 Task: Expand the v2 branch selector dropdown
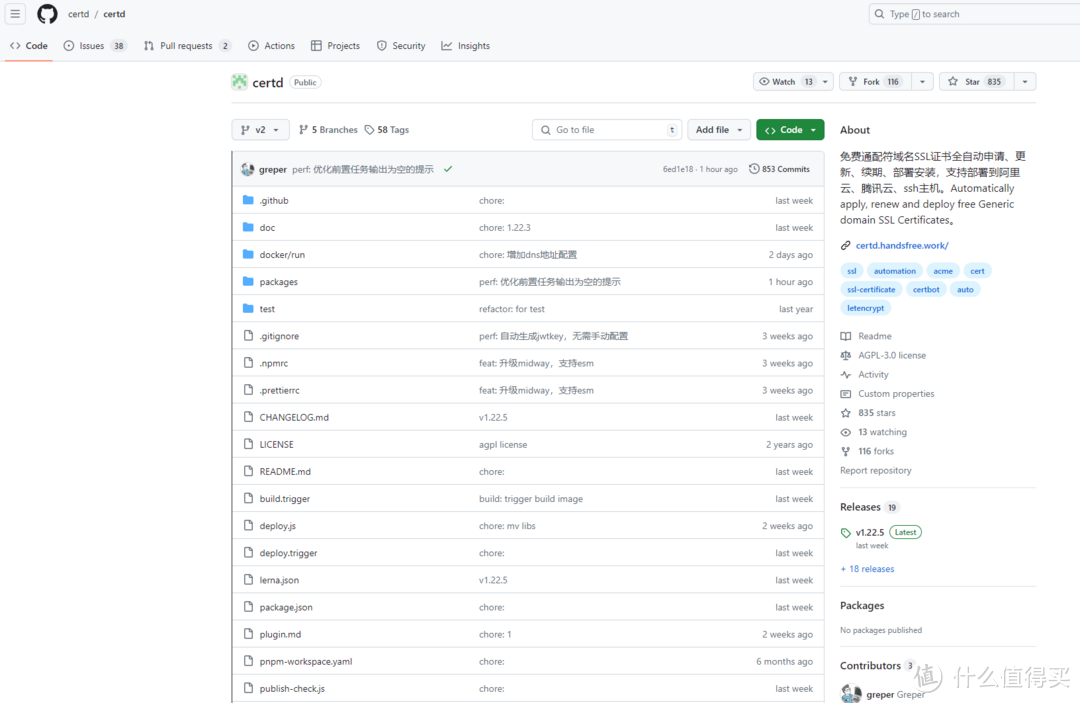pyautogui.click(x=260, y=130)
